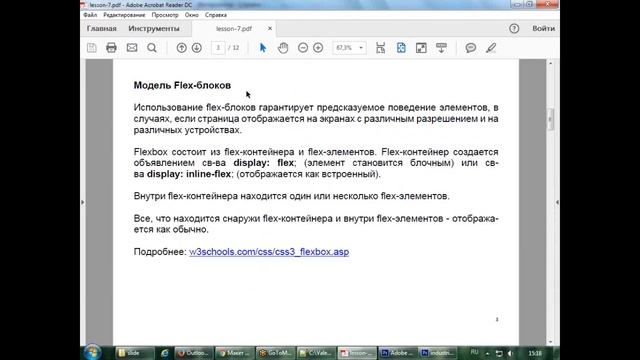Click the taskbar clock 15:18
Screen dimensions: 640x360
[x=535, y=353]
